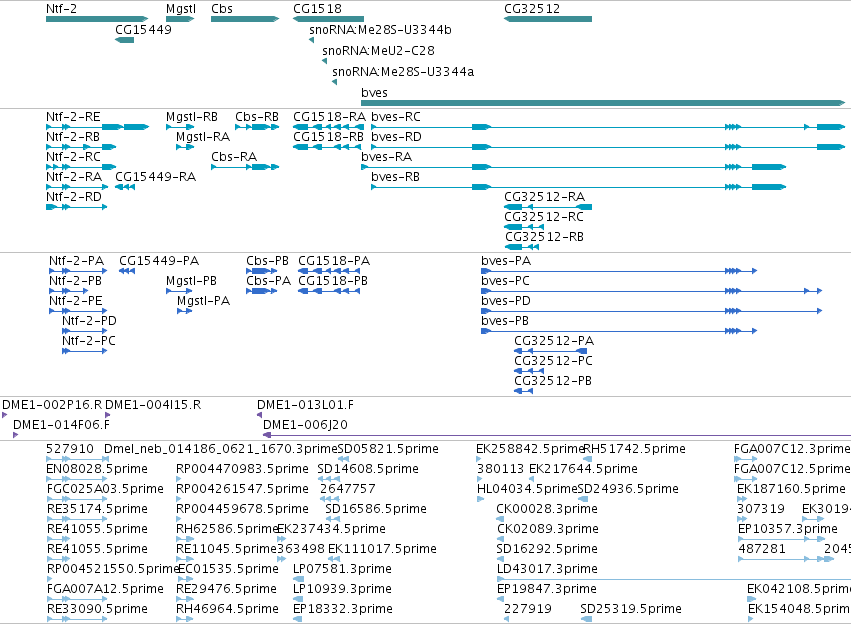Click the CG15449 gene label
Viewport: 851px width, 624px height.
pyautogui.click(x=143, y=30)
